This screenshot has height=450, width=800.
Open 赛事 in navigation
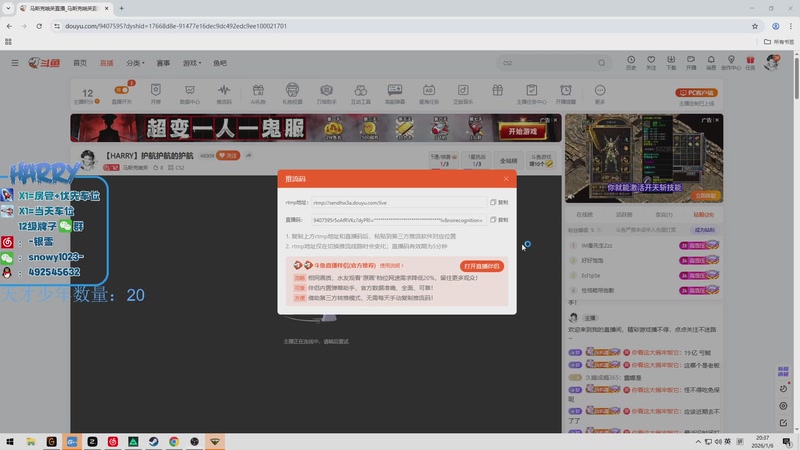click(163, 63)
